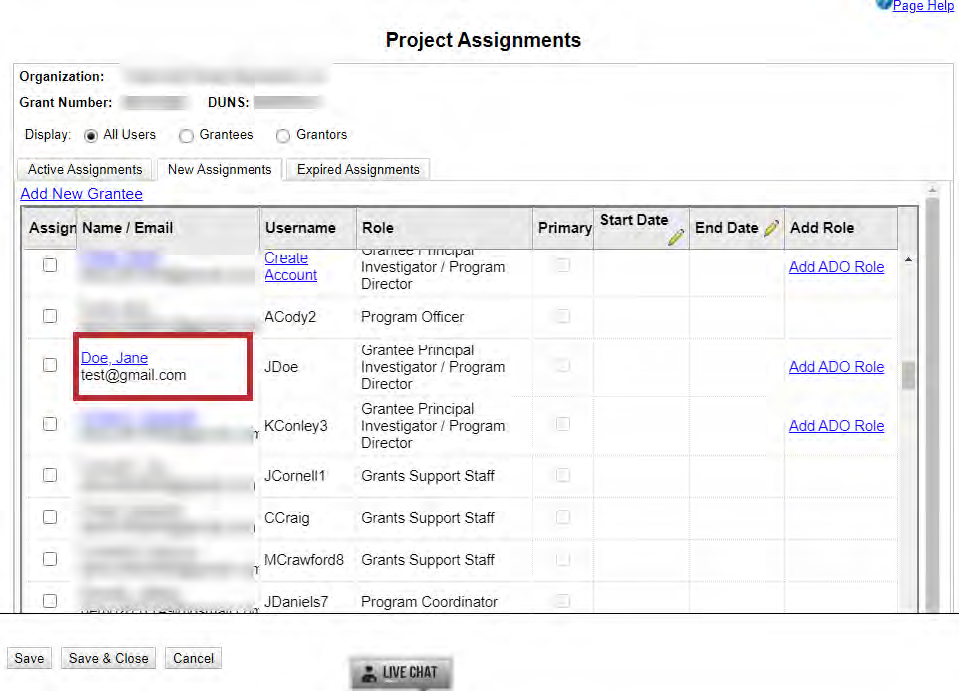Click the Add New Grantee link
Image resolution: width=959 pixels, height=691 pixels.
pyautogui.click(x=81, y=194)
